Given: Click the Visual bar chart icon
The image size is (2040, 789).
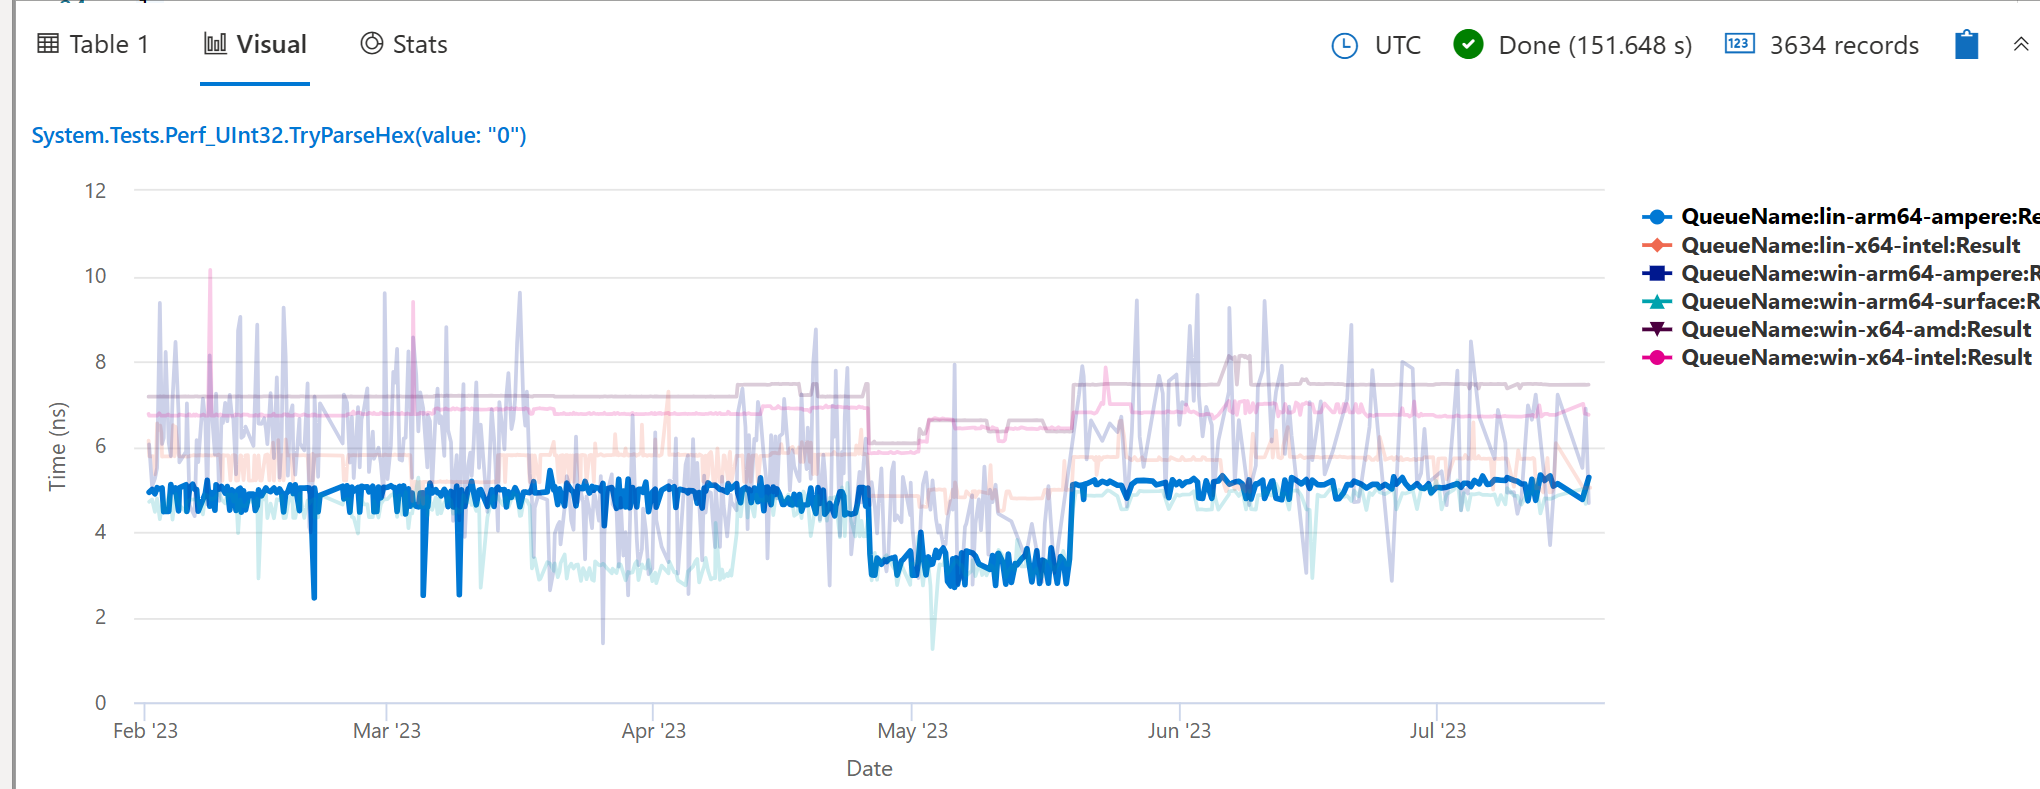Looking at the screenshot, I should (214, 43).
